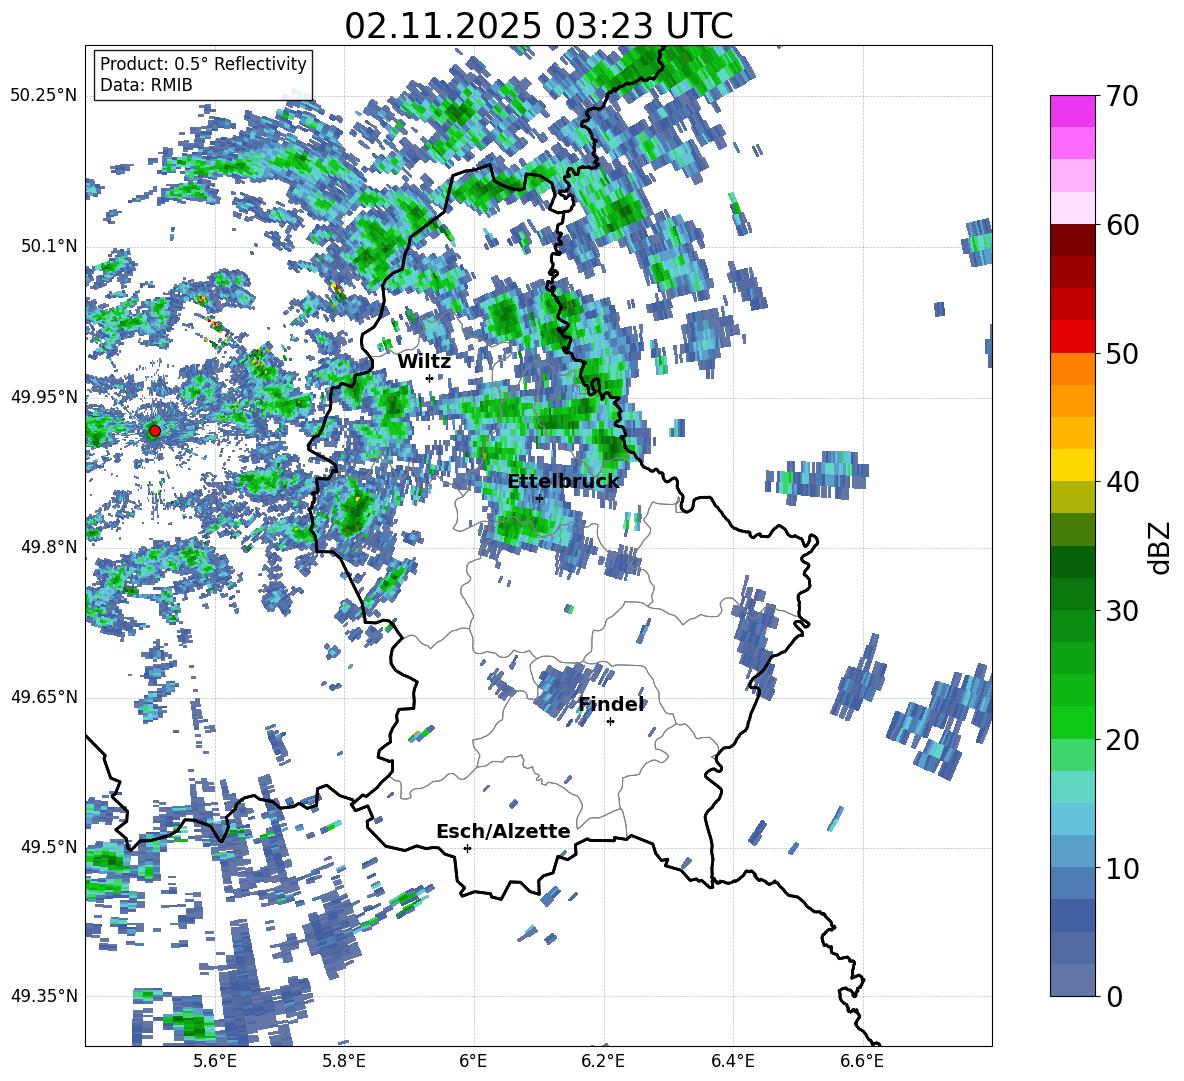The width and height of the screenshot is (1184, 1081).
Task: Click the 6.6°E longitude label
Action: (862, 1061)
